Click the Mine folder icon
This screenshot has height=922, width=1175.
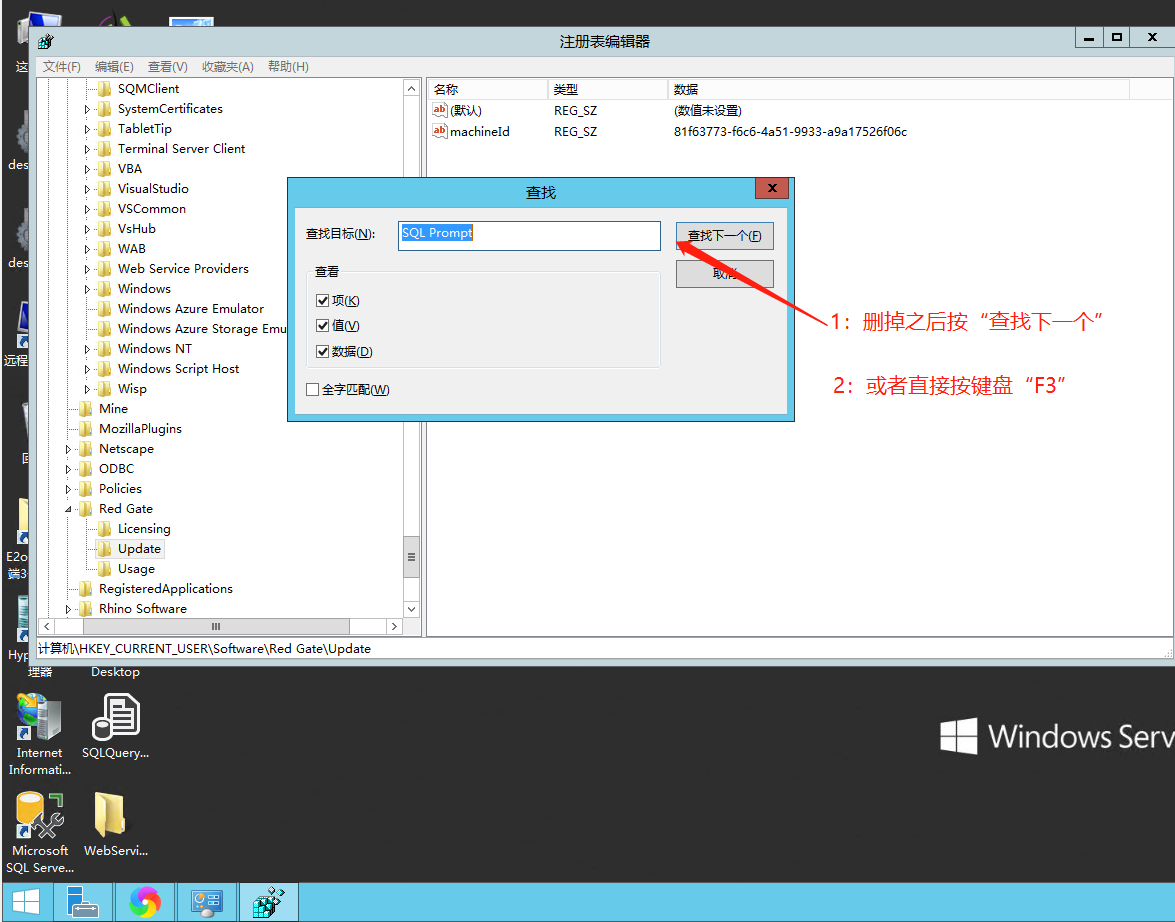pos(86,409)
